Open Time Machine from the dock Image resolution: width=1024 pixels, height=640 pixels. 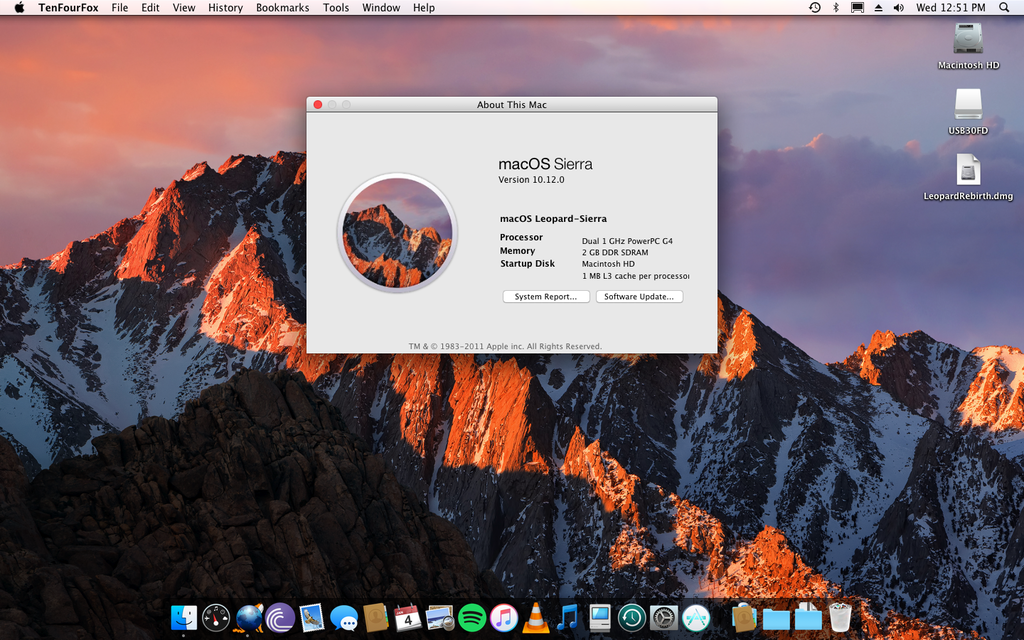point(632,618)
